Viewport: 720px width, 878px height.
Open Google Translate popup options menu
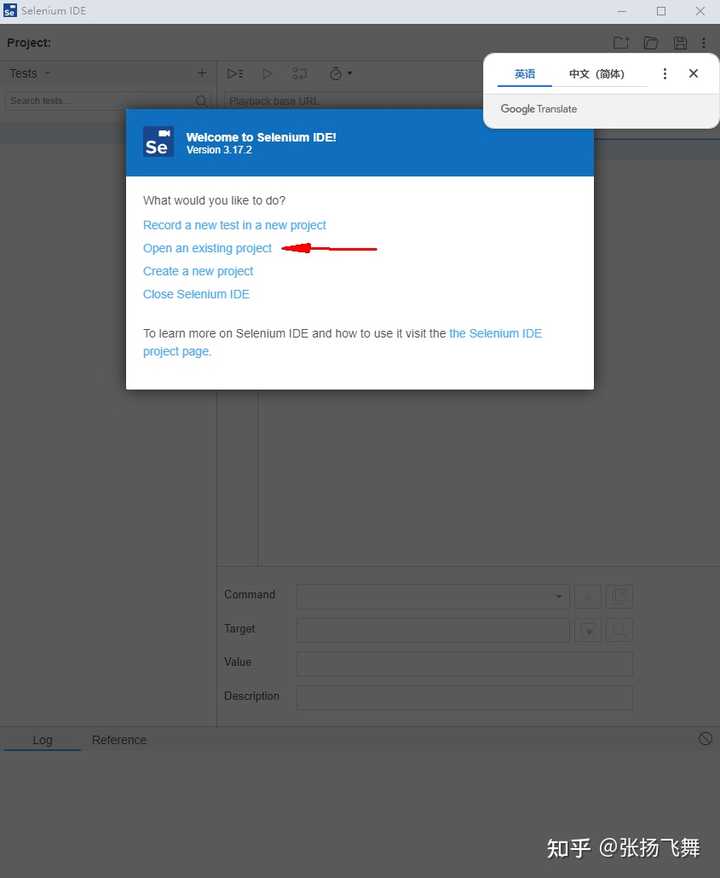click(665, 74)
